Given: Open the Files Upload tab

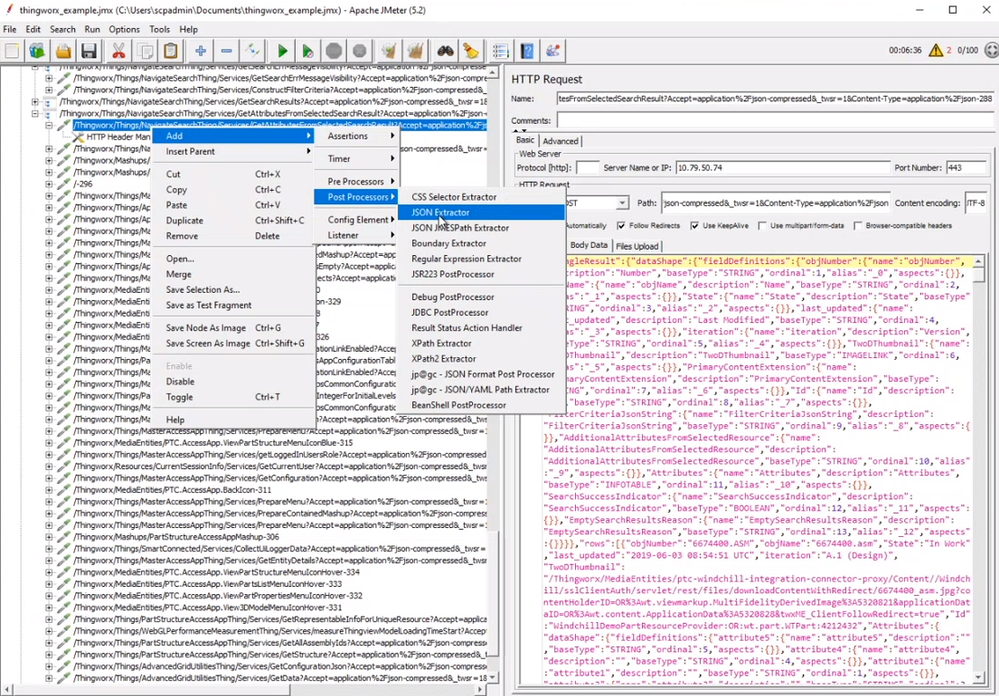Looking at the screenshot, I should (637, 245).
